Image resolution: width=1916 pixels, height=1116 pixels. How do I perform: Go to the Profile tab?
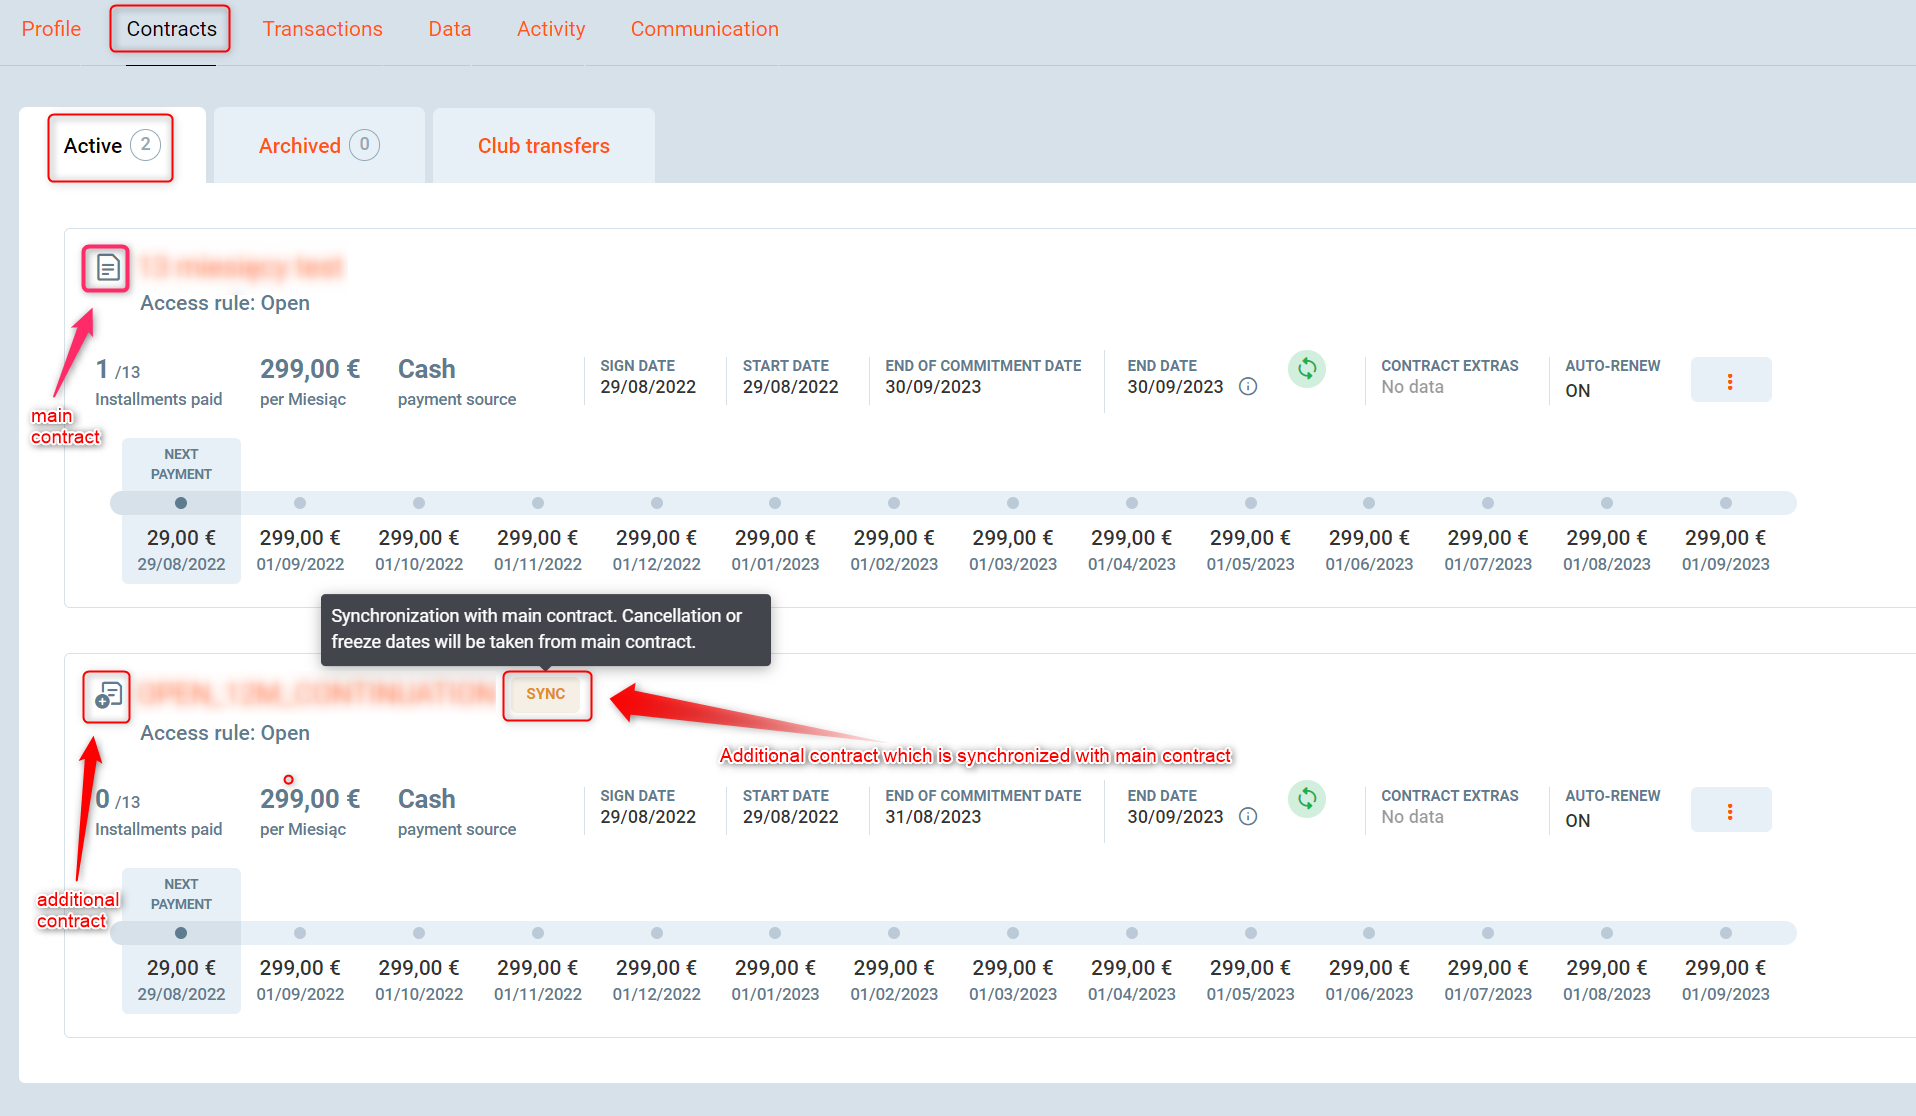coord(51,29)
